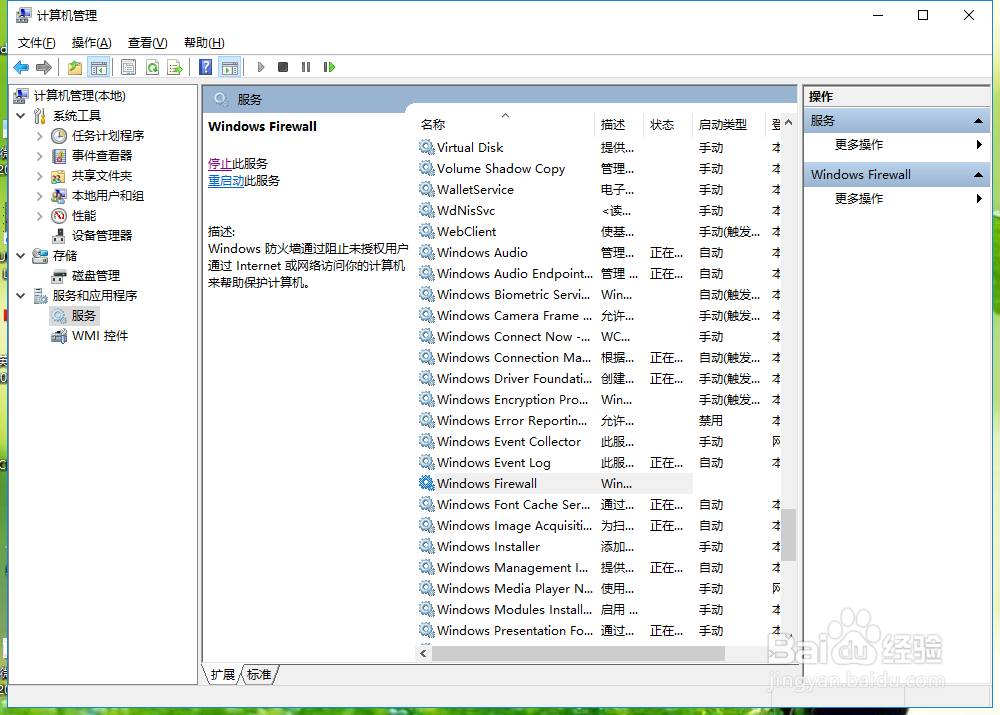Expand the 性能 node arrow
The image size is (1000, 715).
(40, 216)
